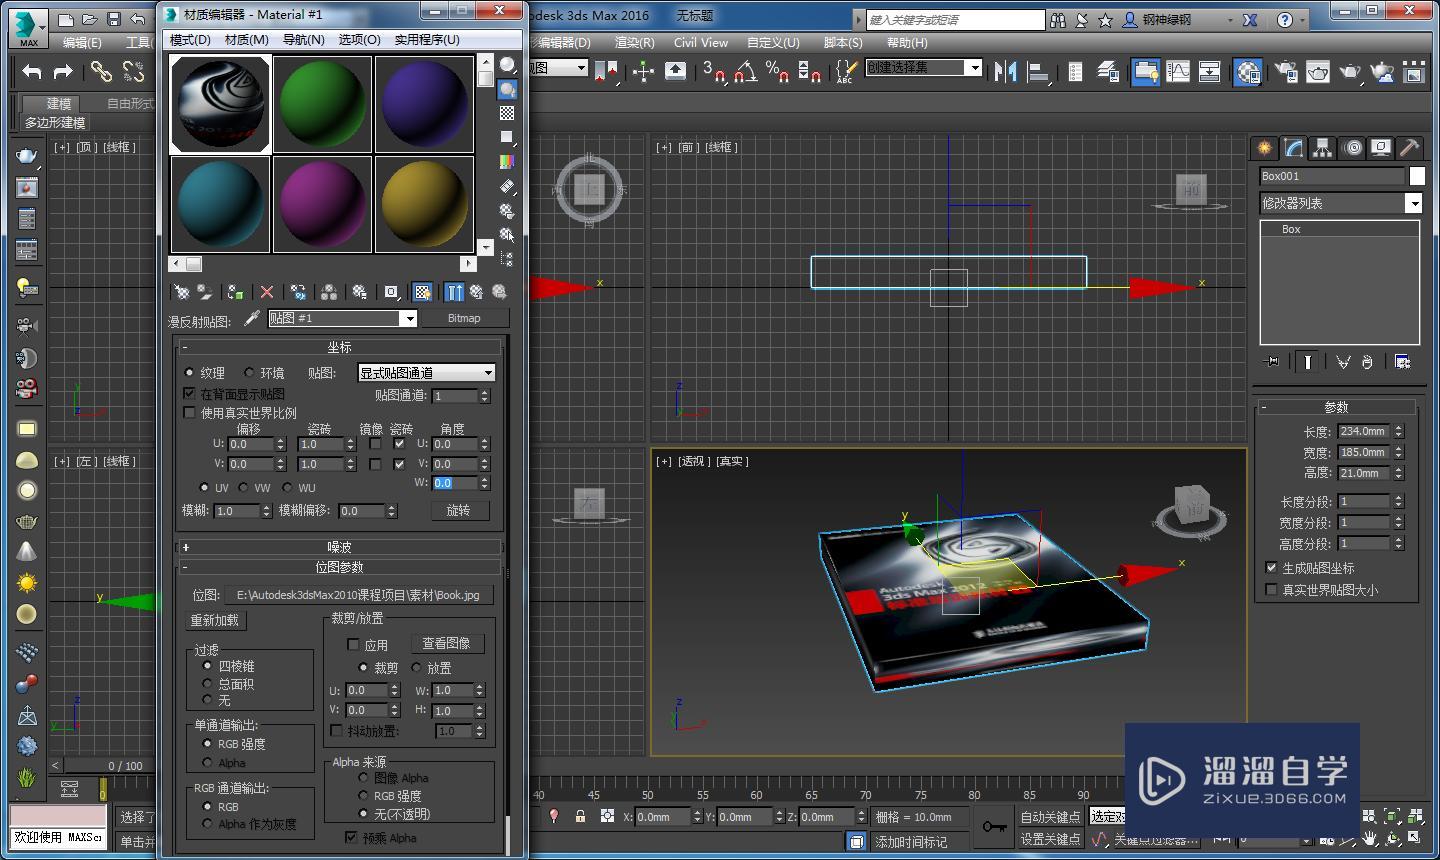Click Select and Link chain icon
Screen dimensions: 1440x860
[101, 71]
